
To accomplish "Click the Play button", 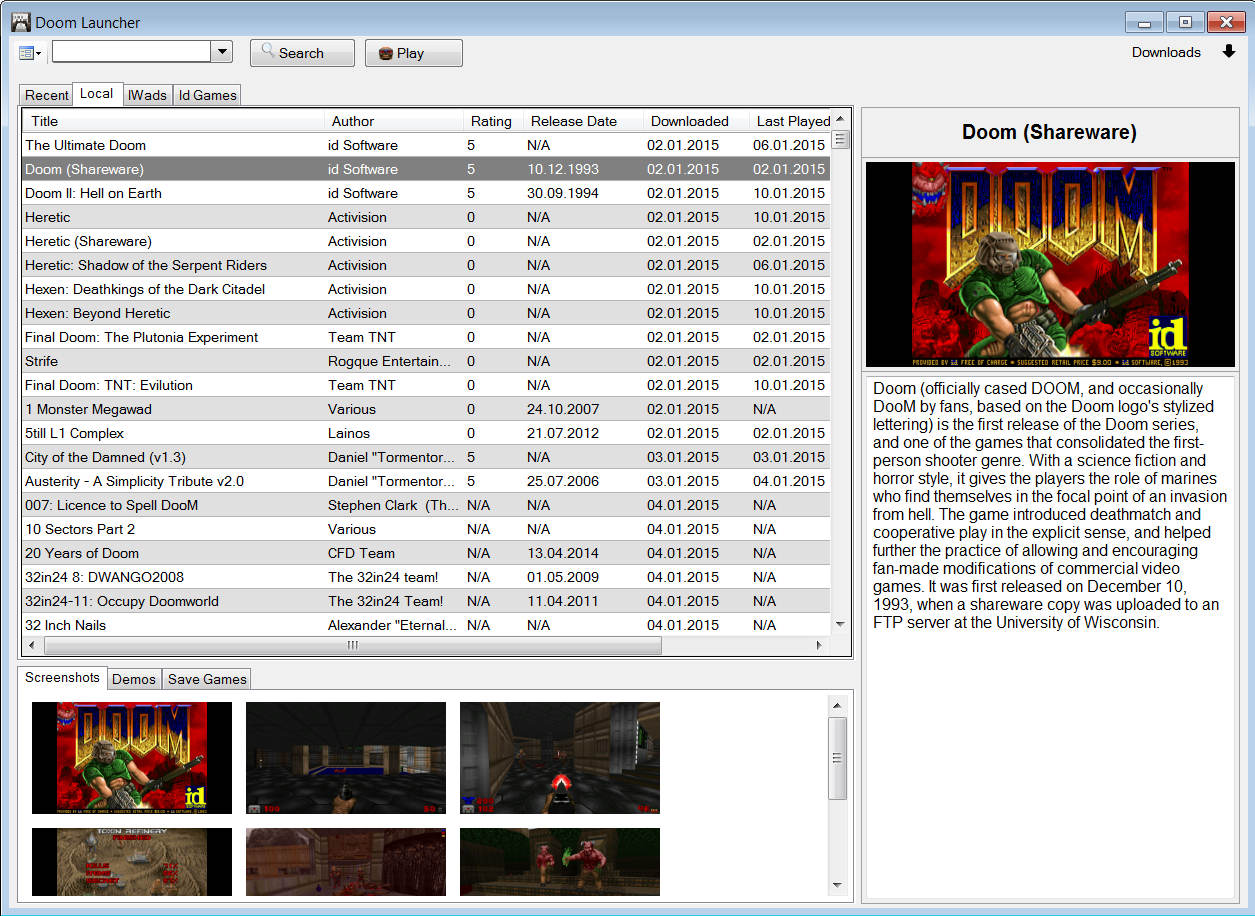I will (x=413, y=53).
